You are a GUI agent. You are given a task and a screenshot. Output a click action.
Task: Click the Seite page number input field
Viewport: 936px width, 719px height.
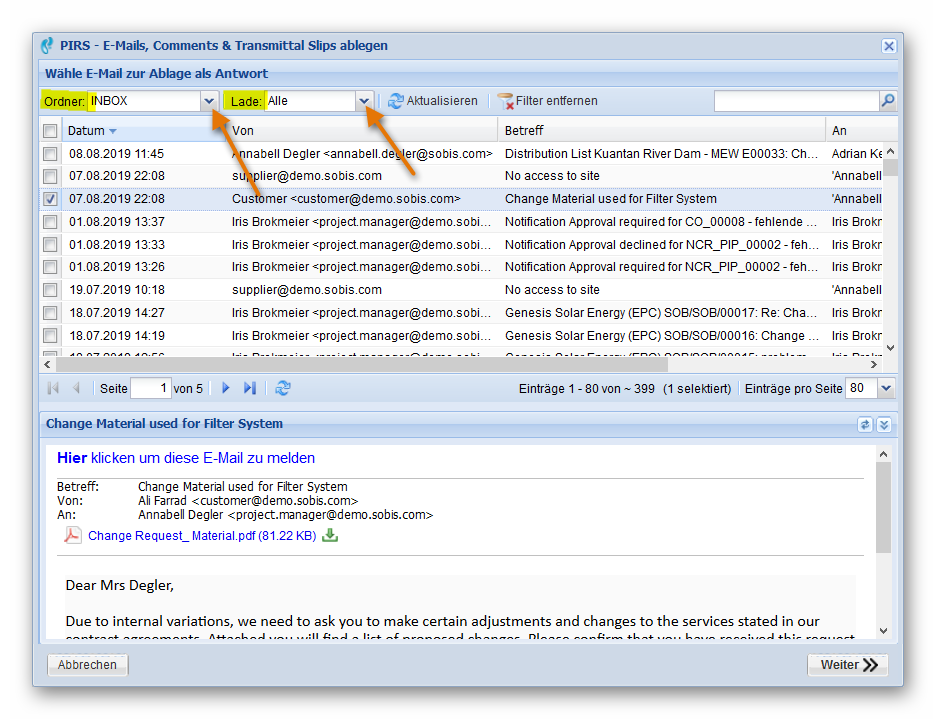pyautogui.click(x=151, y=388)
